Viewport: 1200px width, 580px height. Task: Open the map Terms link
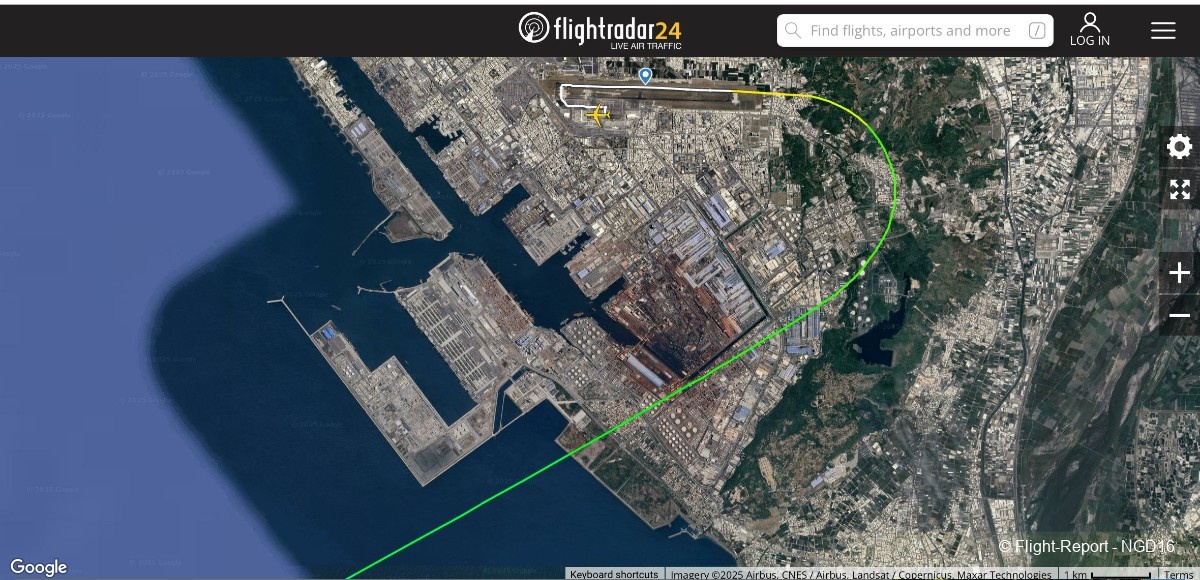[x=1178, y=574]
